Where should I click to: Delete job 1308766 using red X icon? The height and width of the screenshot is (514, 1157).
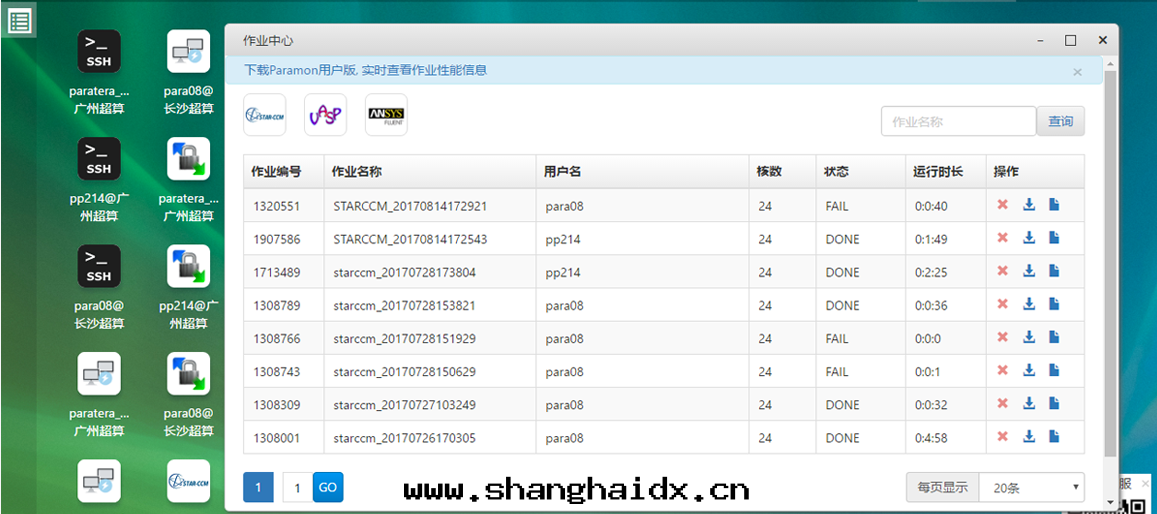[x=1002, y=338]
